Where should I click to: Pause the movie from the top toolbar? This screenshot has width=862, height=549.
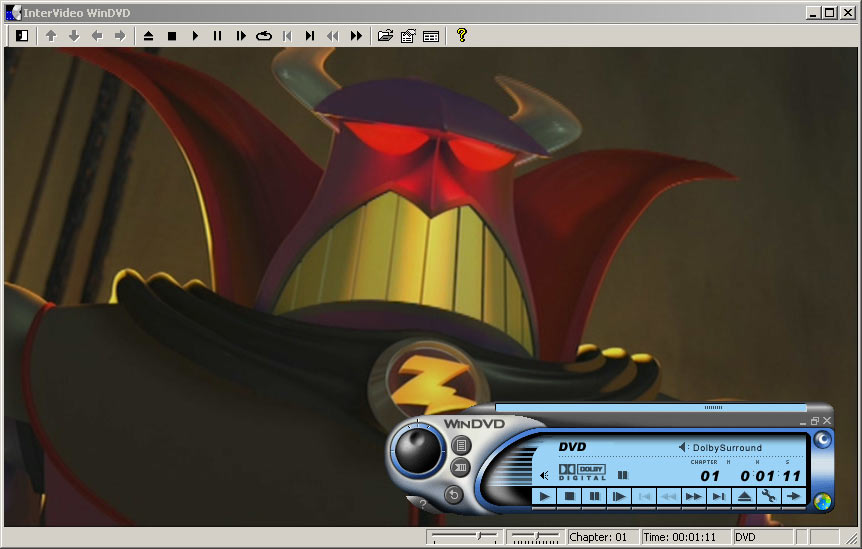[x=218, y=36]
